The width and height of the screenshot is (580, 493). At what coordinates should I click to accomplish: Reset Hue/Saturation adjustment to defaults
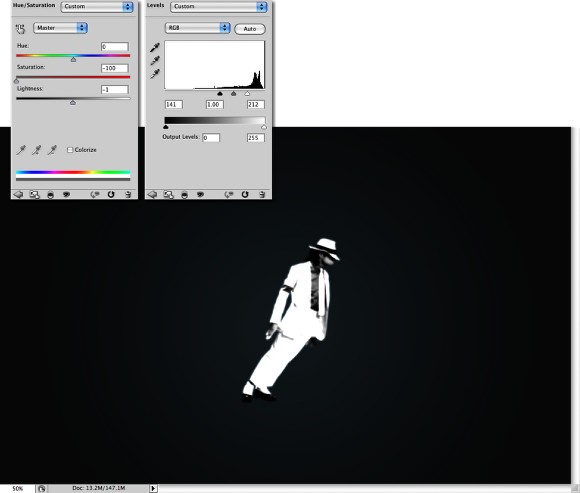point(111,194)
